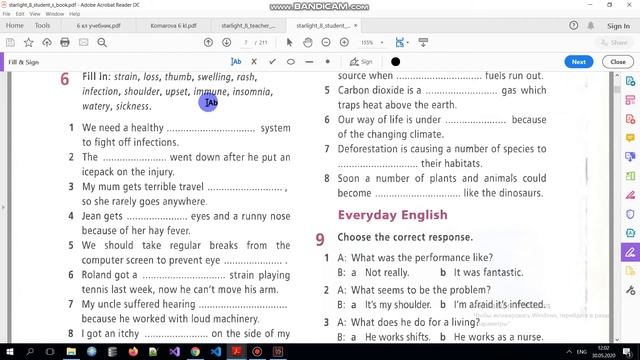Click the cloud upload icon
Screen dimensions: 640x360
47,42
